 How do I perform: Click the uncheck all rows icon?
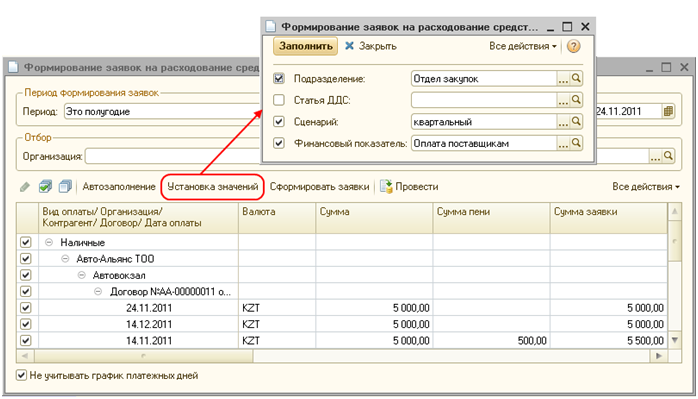pyautogui.click(x=65, y=187)
